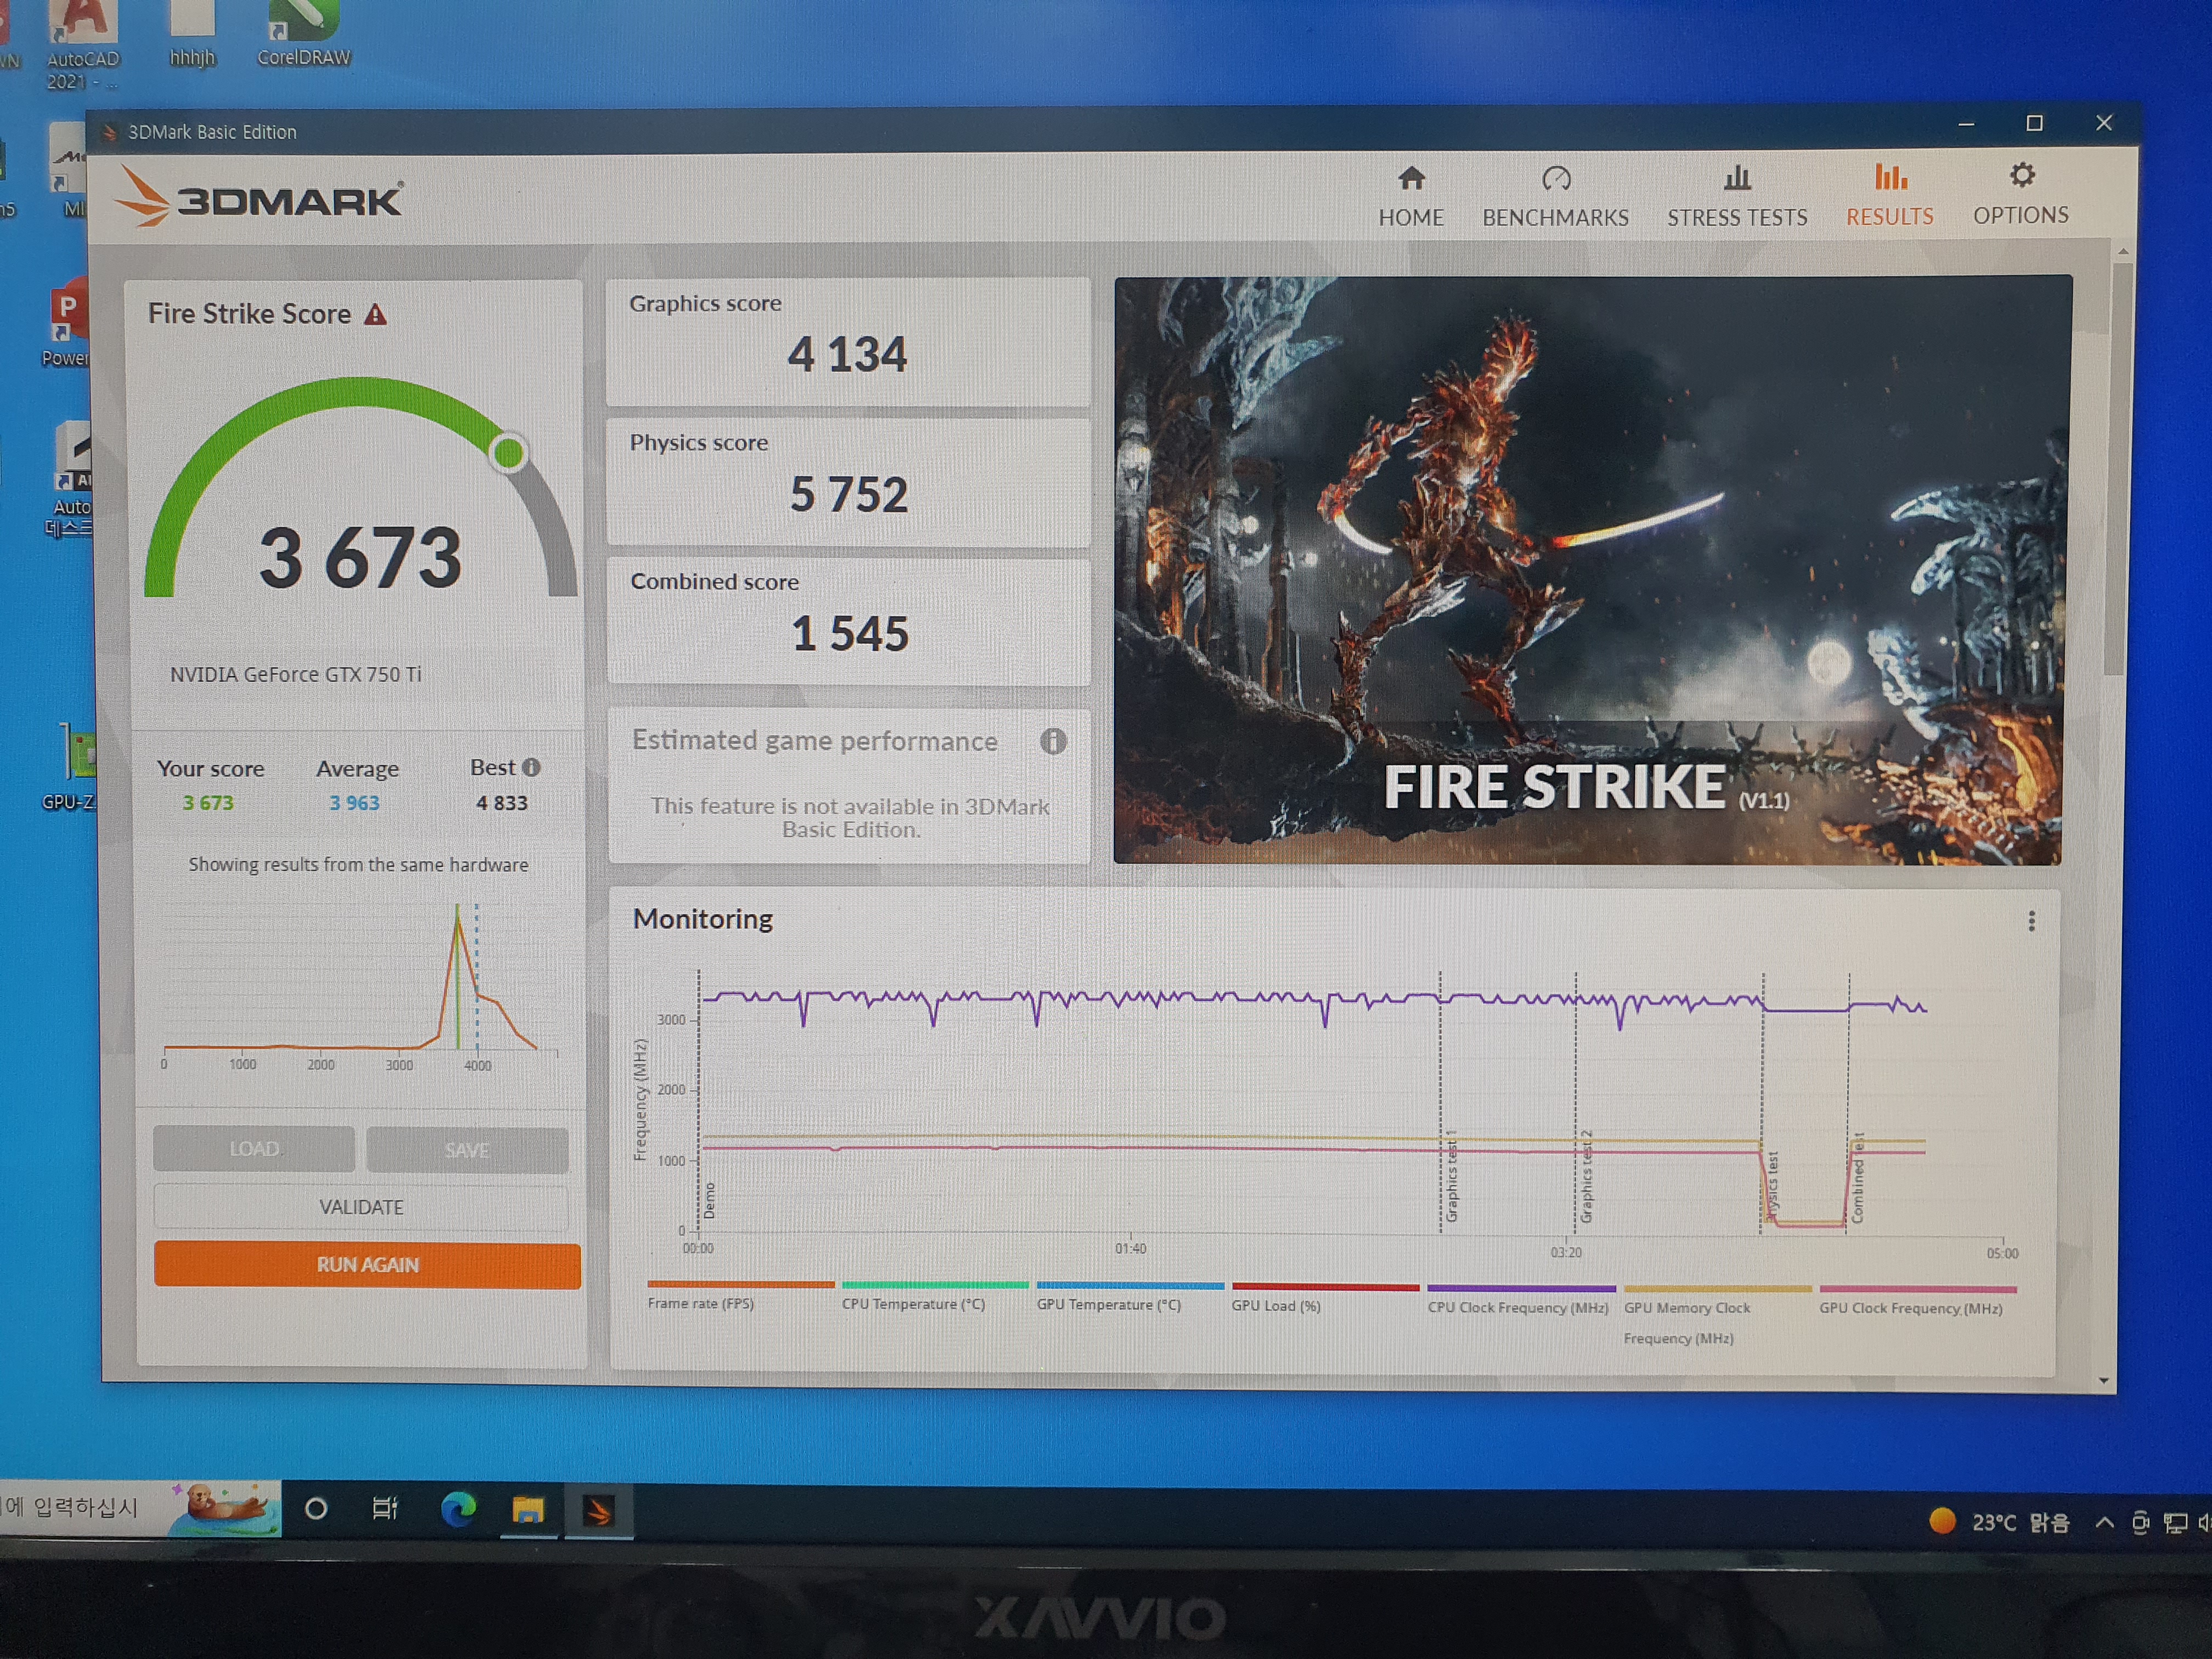Open Microsoft Edge from taskbar

458,1508
